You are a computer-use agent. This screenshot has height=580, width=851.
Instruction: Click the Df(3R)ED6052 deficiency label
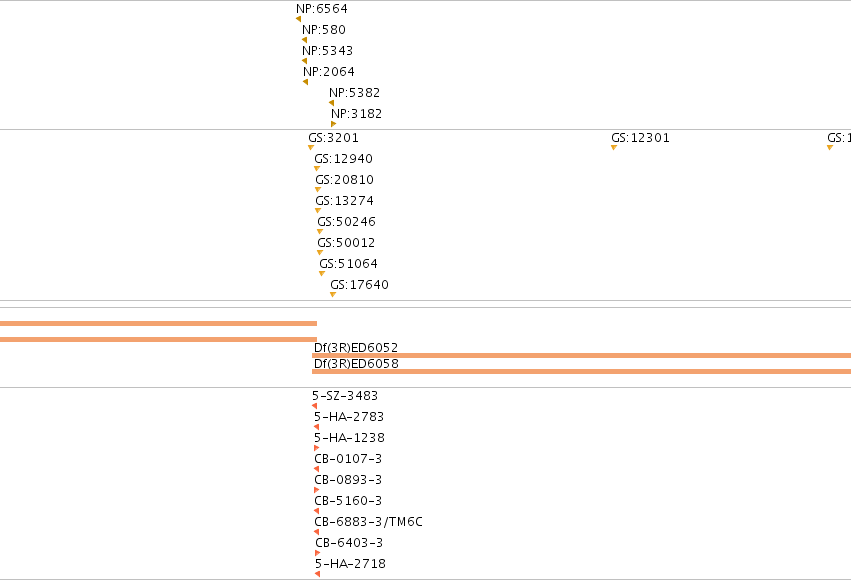[356, 347]
